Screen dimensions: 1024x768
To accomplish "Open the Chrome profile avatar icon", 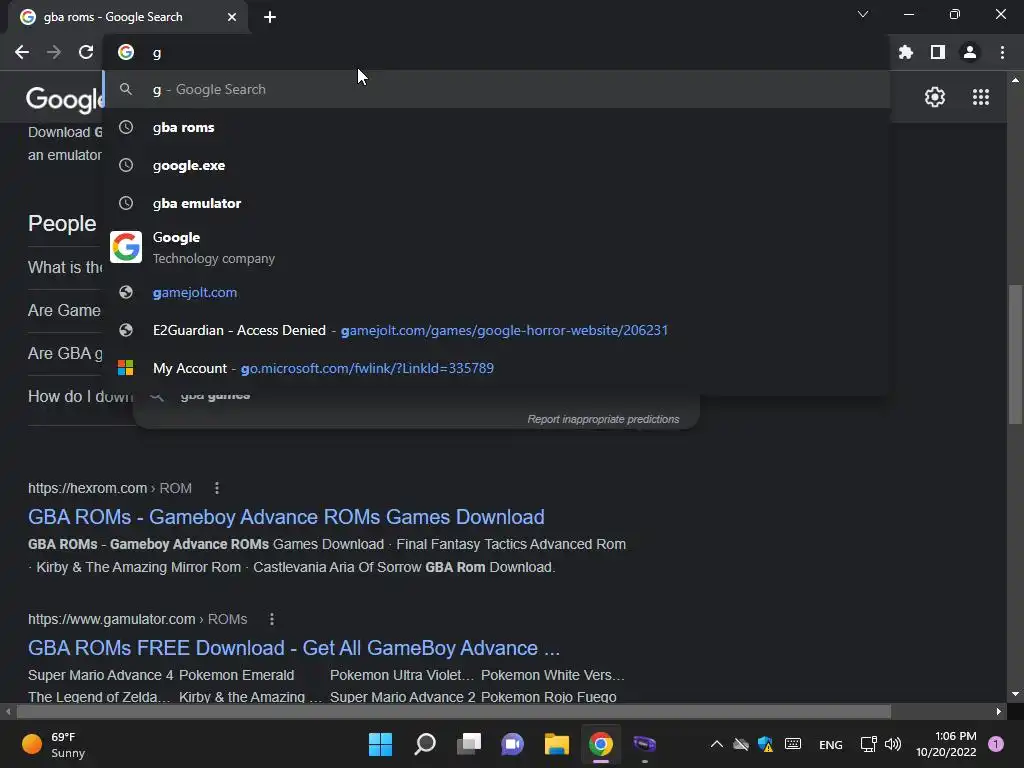I will [x=970, y=52].
